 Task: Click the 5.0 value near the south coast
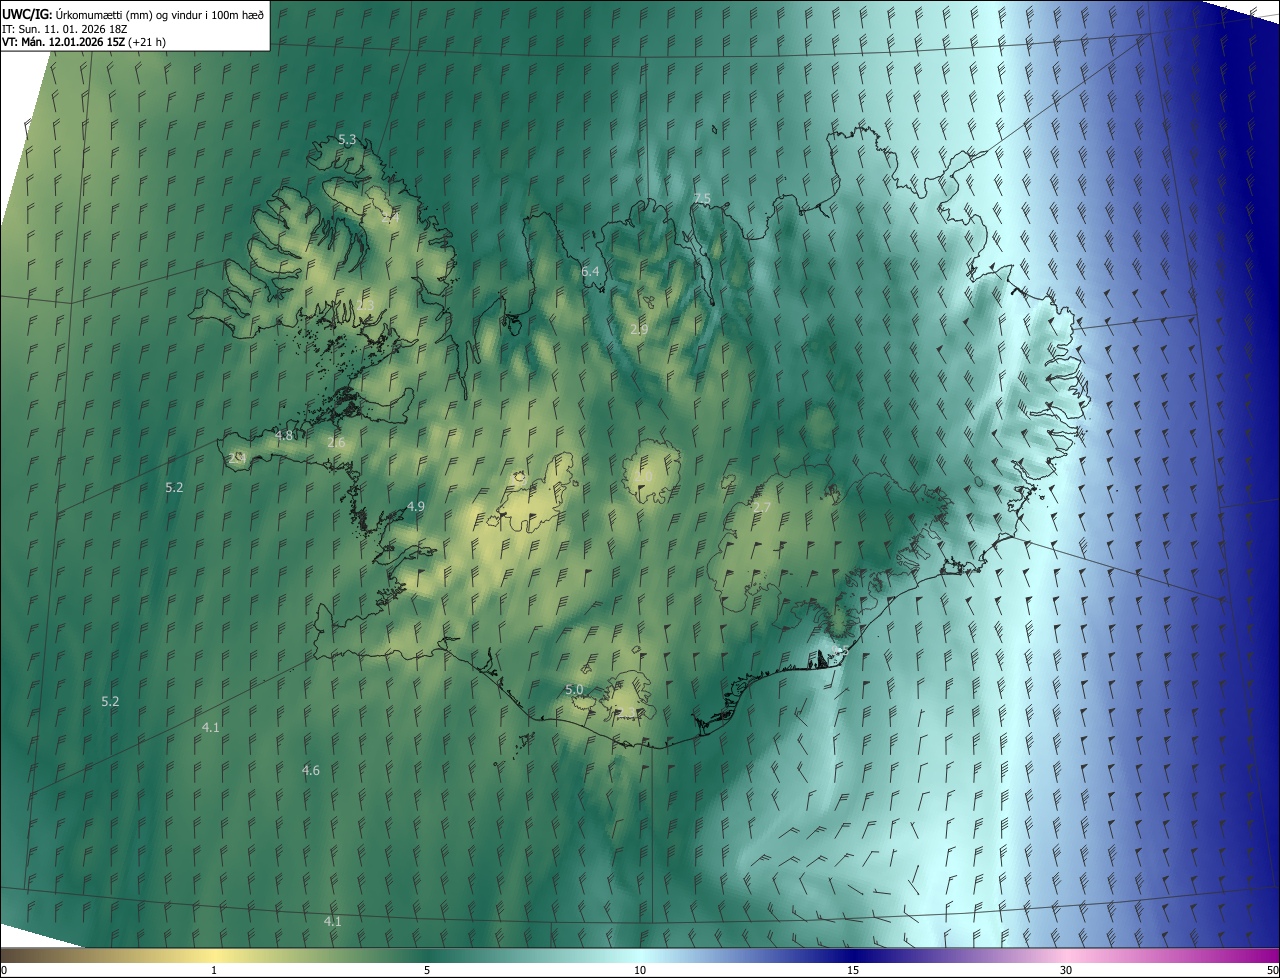[574, 690]
